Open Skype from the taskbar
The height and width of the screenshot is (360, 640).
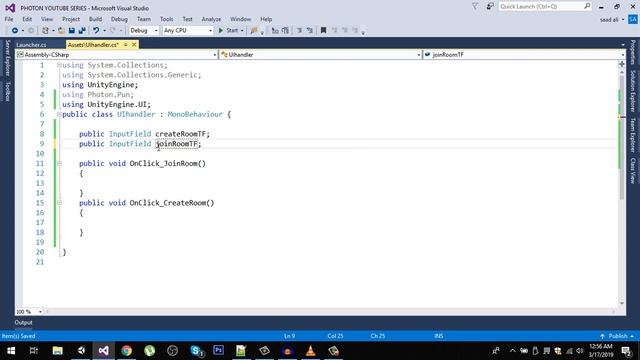click(196, 351)
